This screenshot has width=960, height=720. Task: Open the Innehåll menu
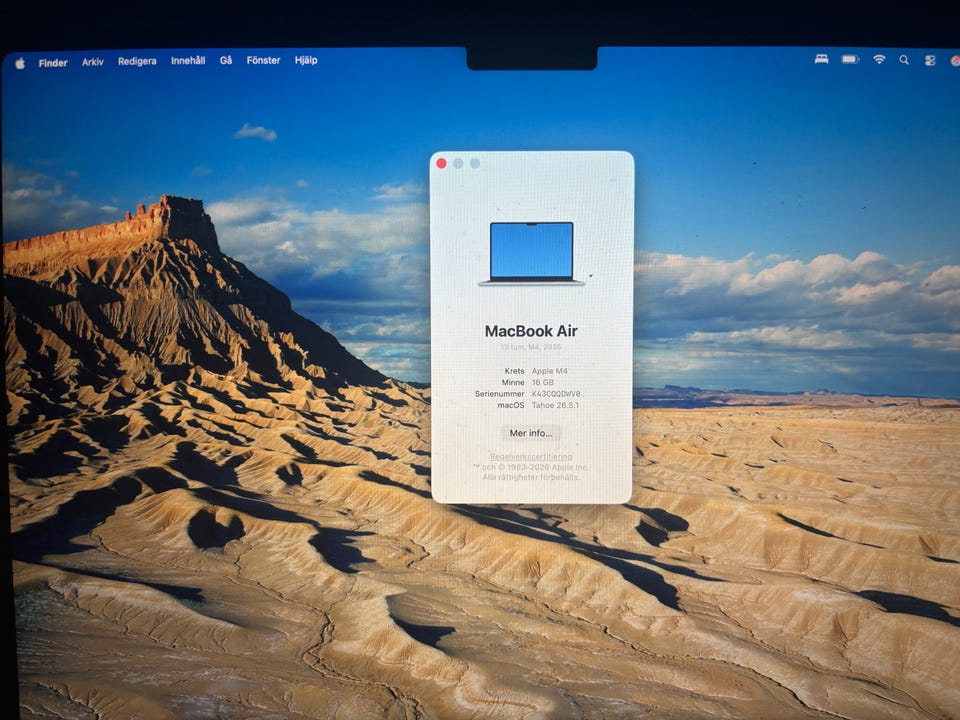[x=188, y=61]
